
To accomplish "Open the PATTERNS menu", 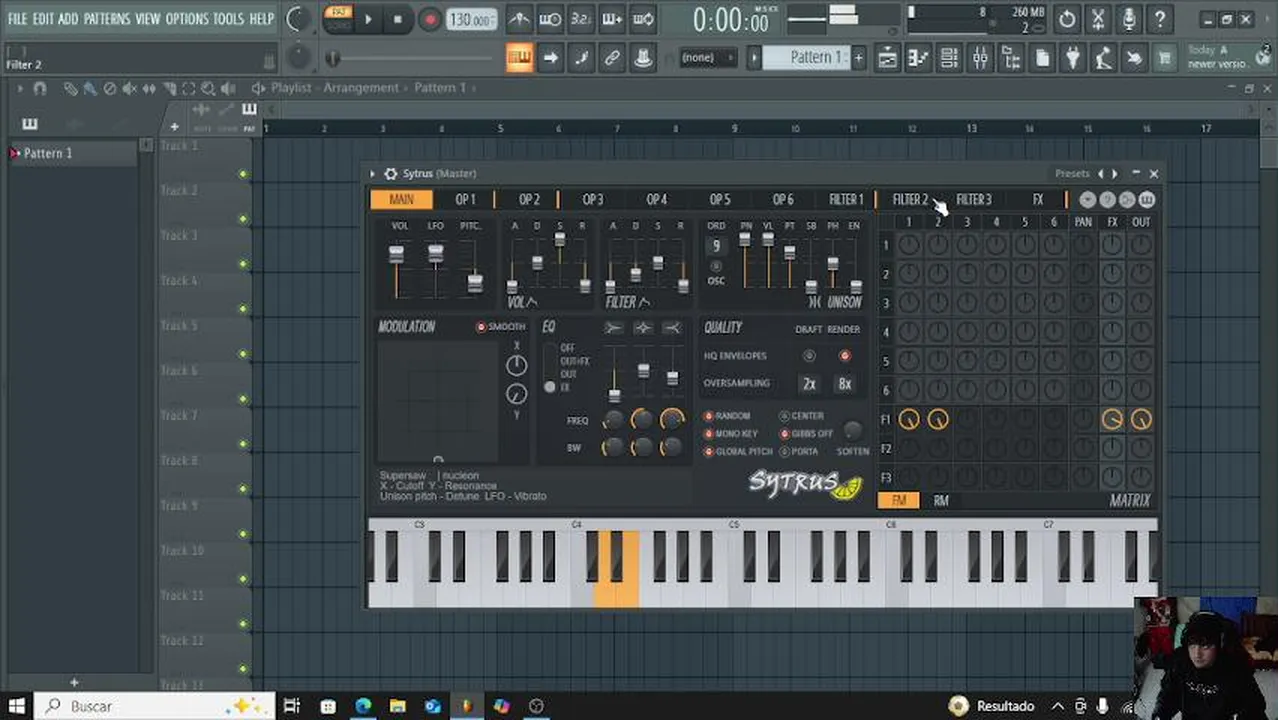I will [x=107, y=19].
